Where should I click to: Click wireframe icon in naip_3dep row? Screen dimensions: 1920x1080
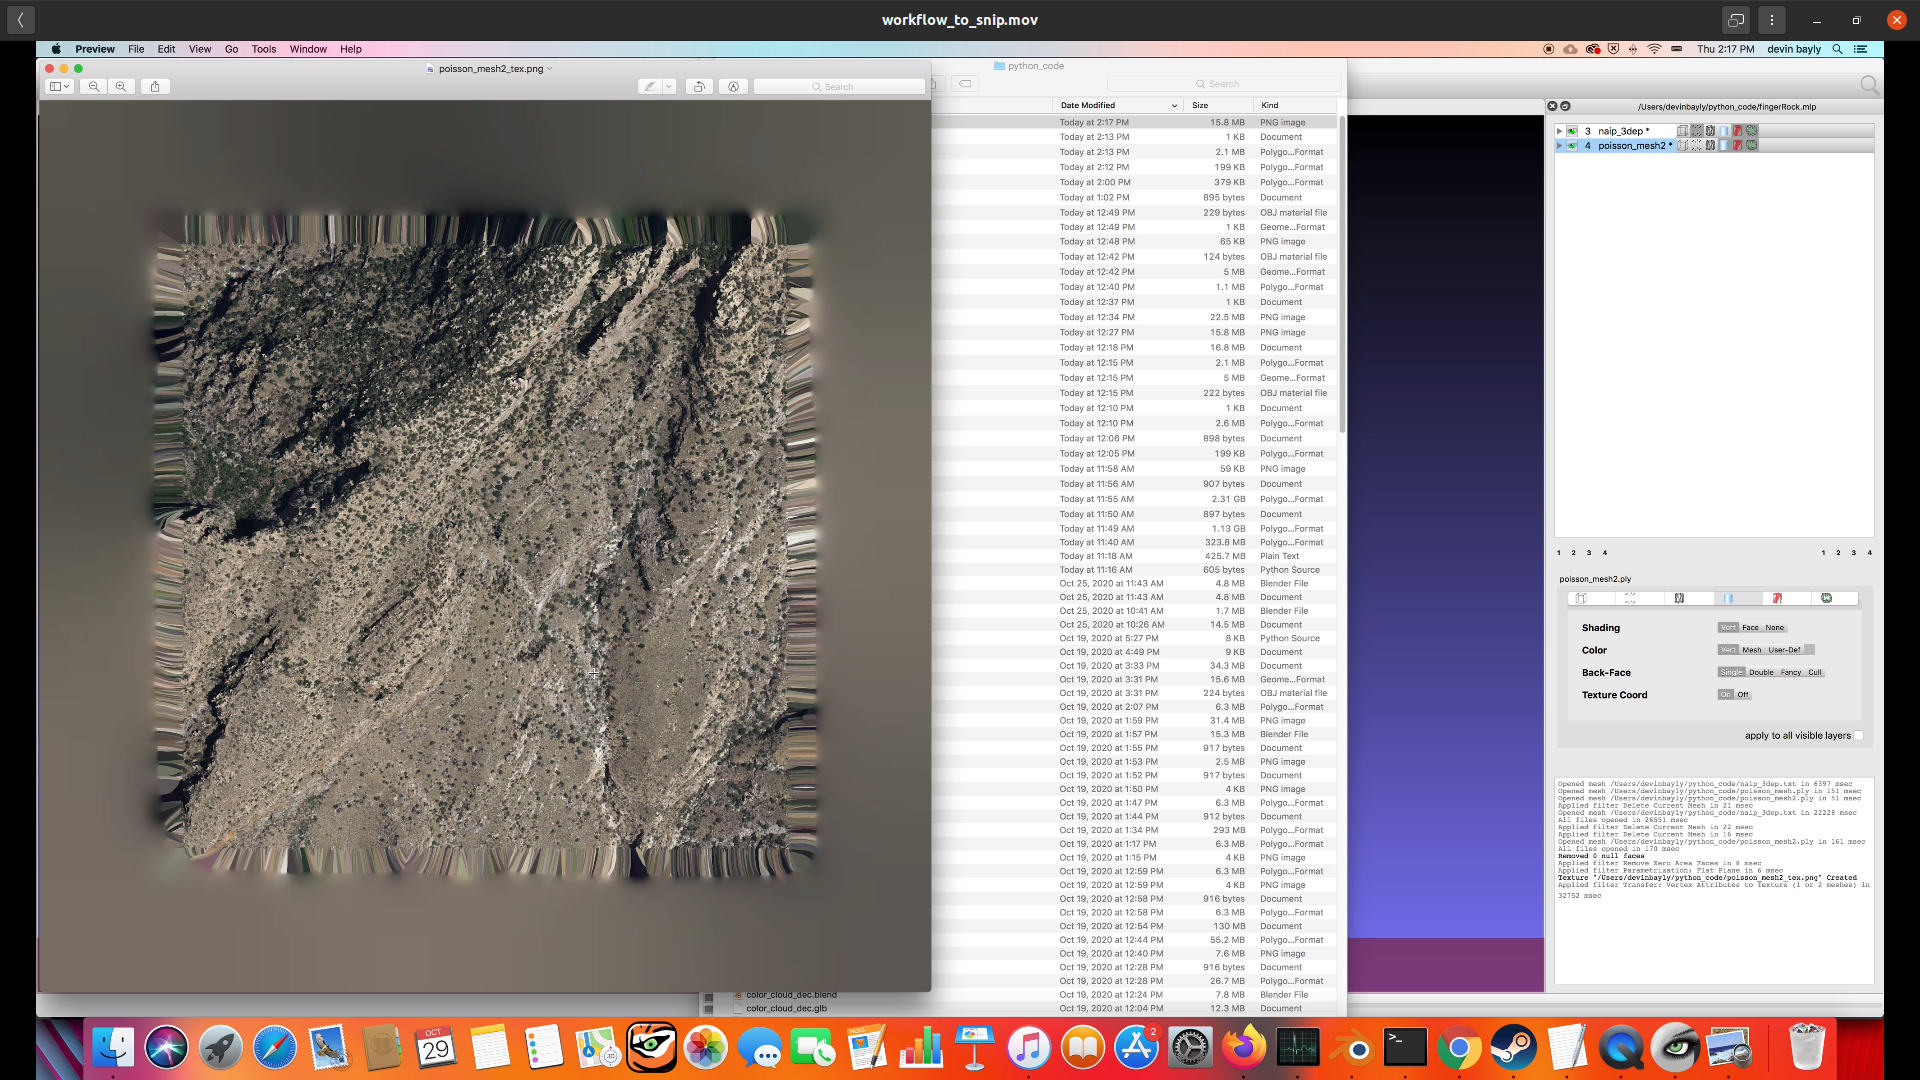pos(1710,131)
